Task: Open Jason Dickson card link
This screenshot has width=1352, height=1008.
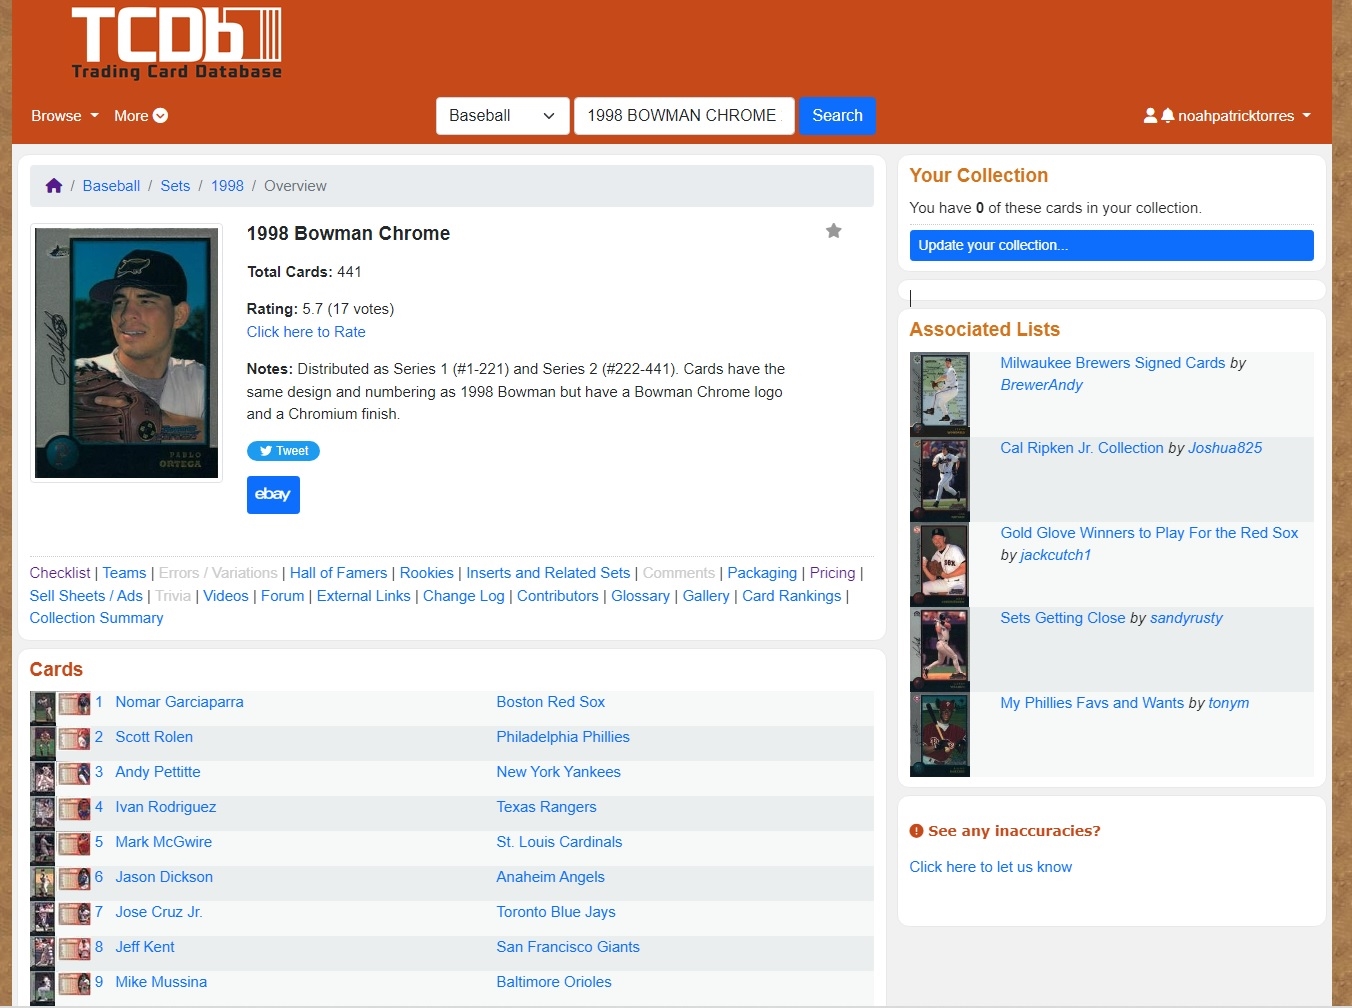Action: click(164, 877)
